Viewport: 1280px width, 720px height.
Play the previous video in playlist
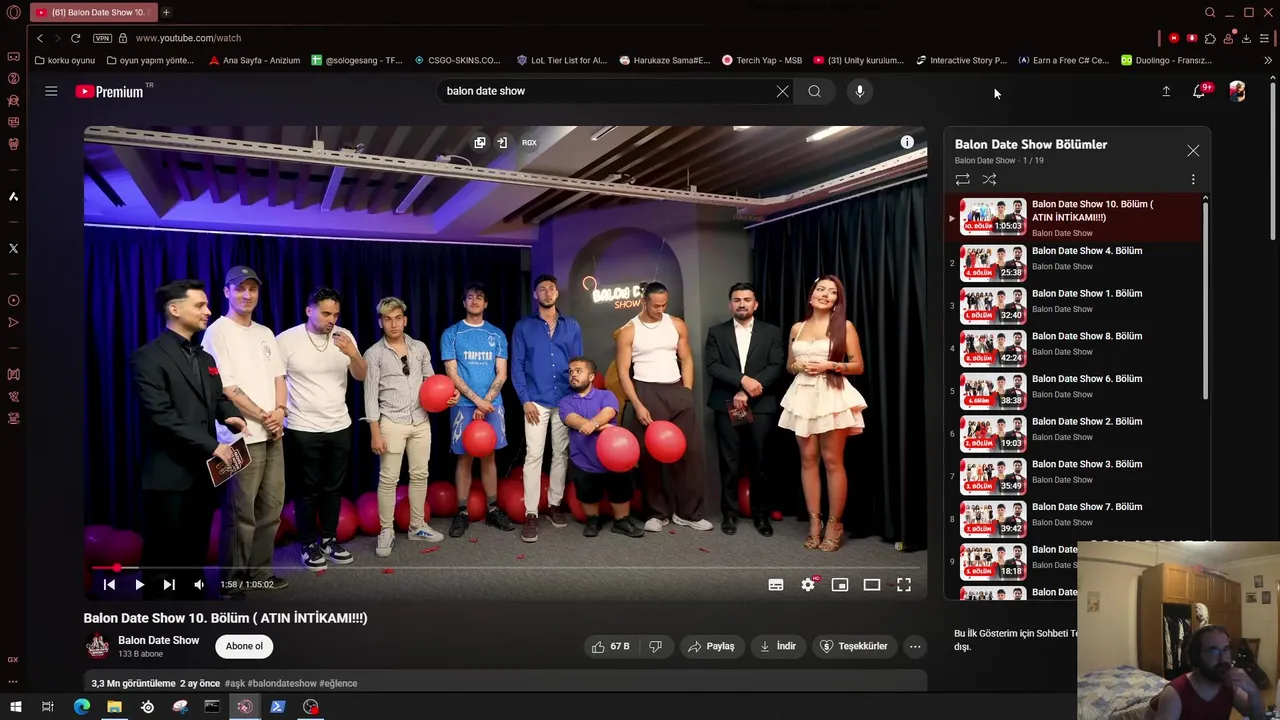[109, 585]
